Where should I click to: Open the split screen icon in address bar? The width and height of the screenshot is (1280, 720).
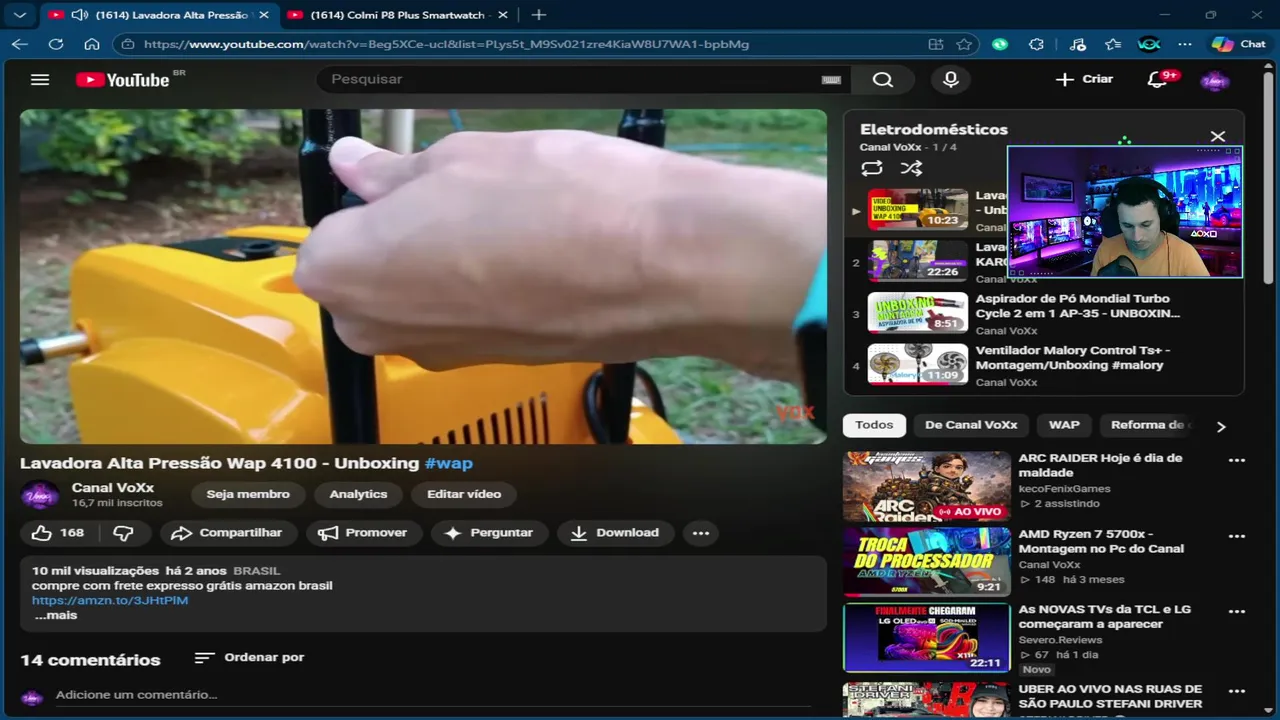935,44
